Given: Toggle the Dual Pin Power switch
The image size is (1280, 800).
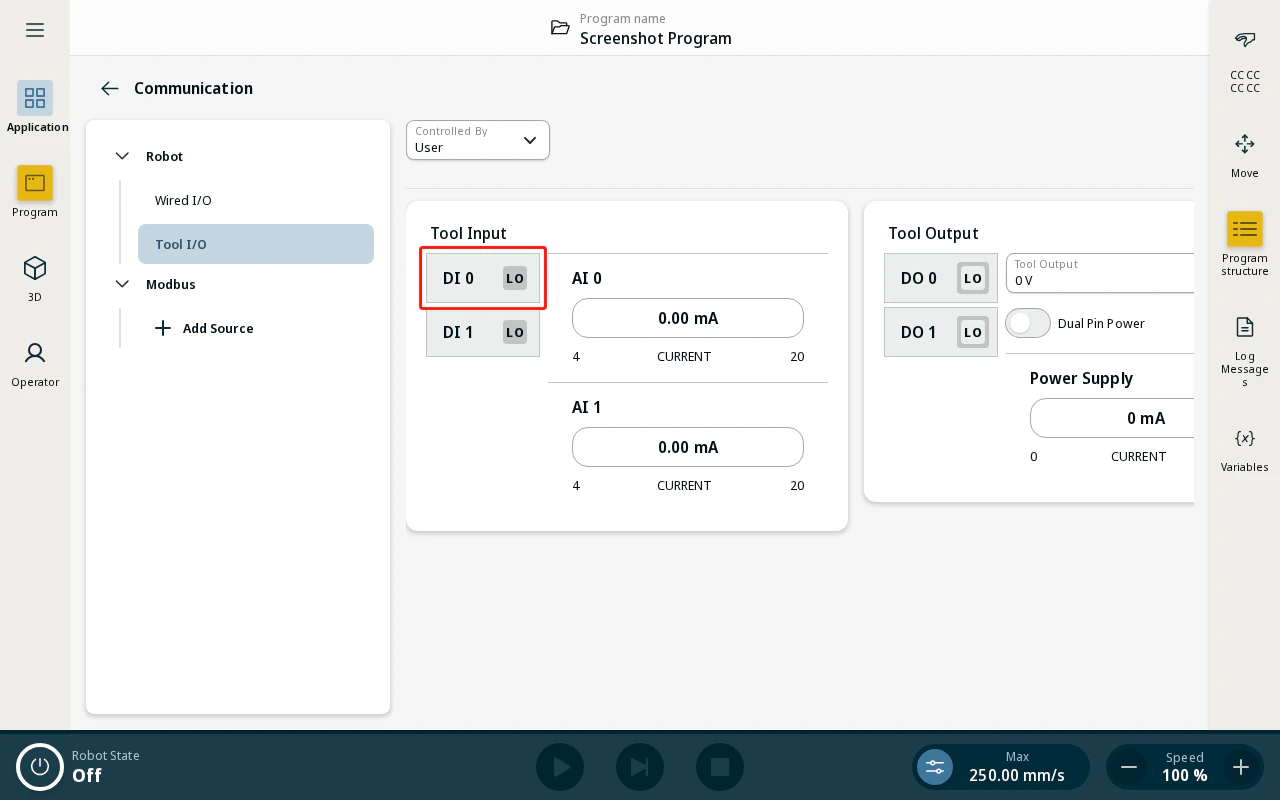Looking at the screenshot, I should coord(1028,323).
